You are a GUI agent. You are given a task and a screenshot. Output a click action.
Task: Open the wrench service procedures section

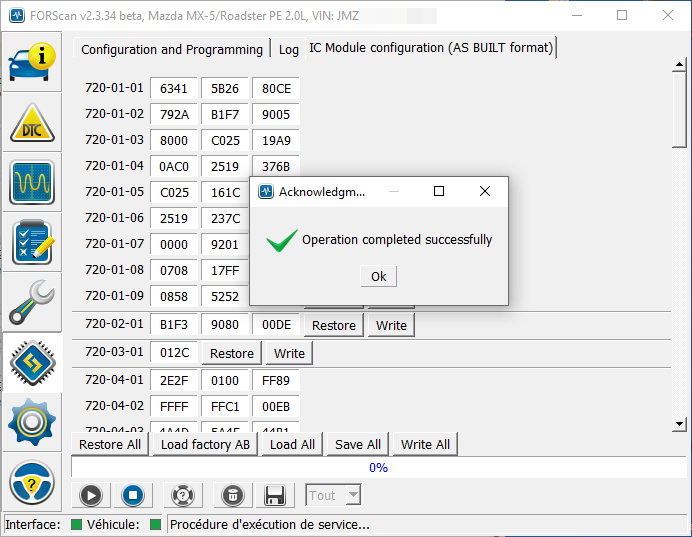[x=32, y=302]
